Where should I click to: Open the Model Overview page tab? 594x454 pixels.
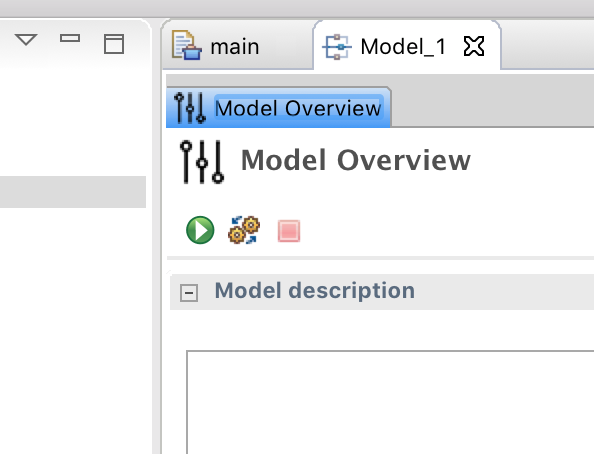coord(278,108)
